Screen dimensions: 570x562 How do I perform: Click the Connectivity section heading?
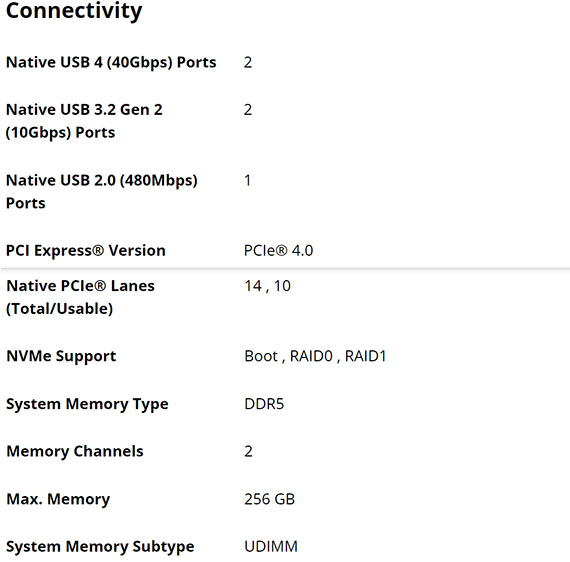pyautogui.click(x=74, y=11)
